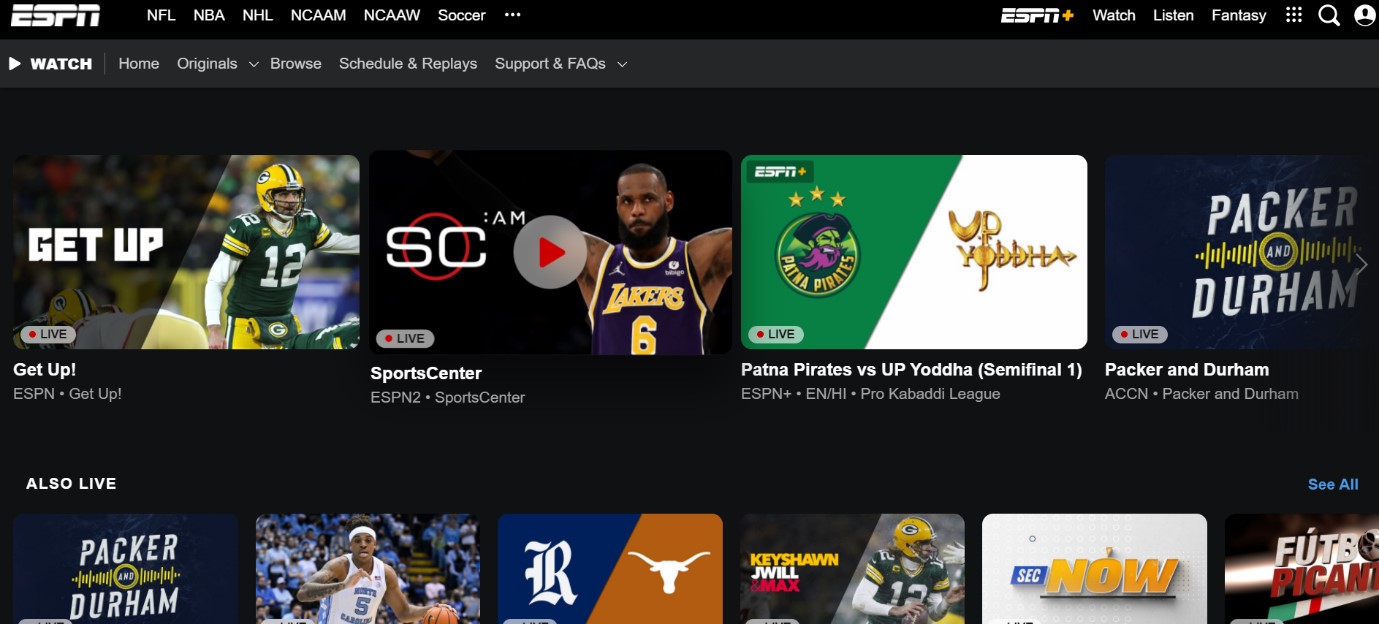Screen dimensions: 1379x624
Task: Click LIVE badge on Get Up! card
Action: (x=48, y=334)
